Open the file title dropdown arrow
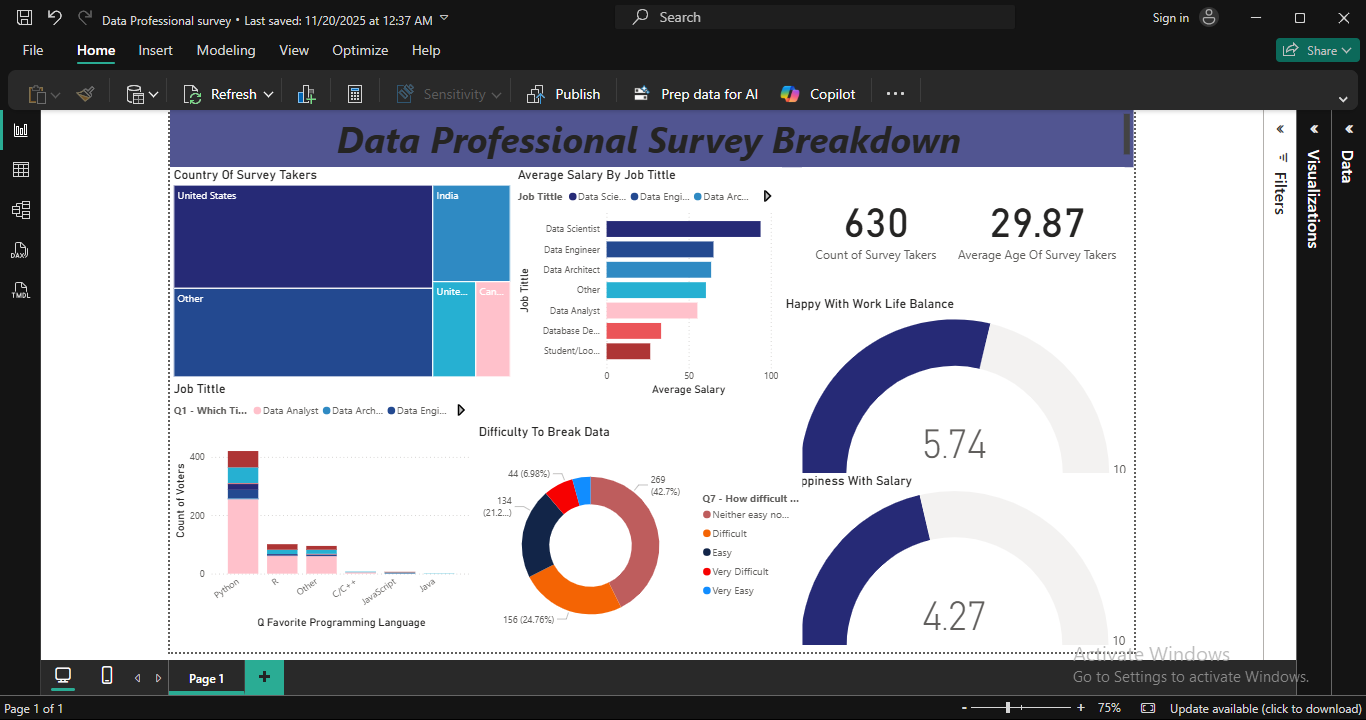1366x720 pixels. click(444, 19)
